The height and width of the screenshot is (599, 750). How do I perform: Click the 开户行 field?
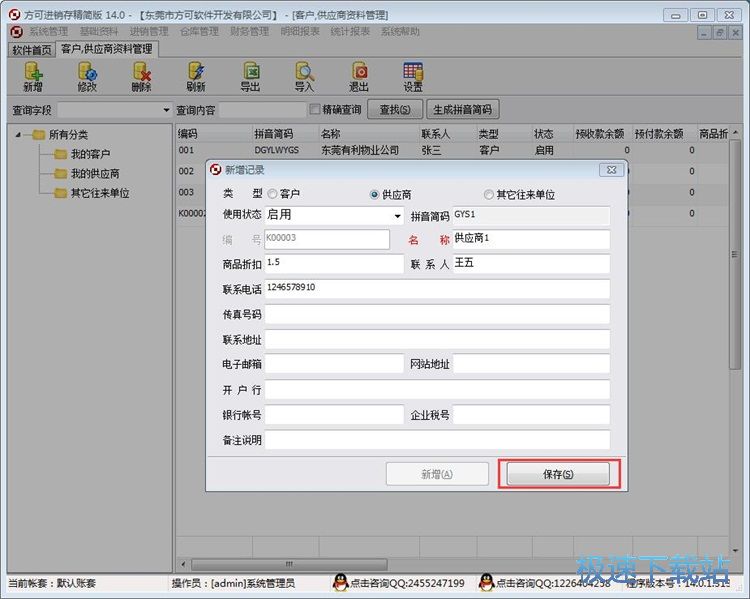(x=437, y=389)
